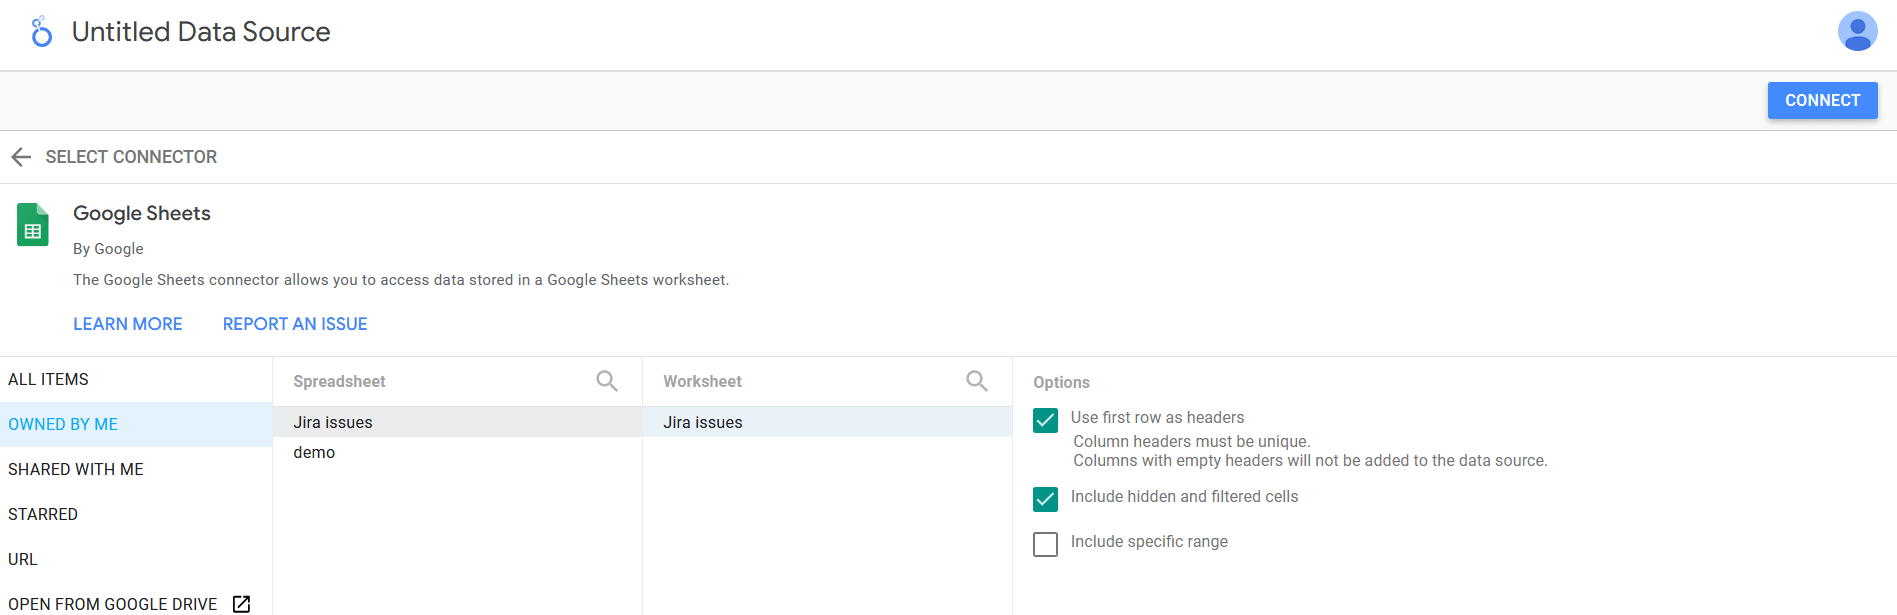The image size is (1897, 615).
Task: Click the Worksheet column header
Action: pos(702,381)
